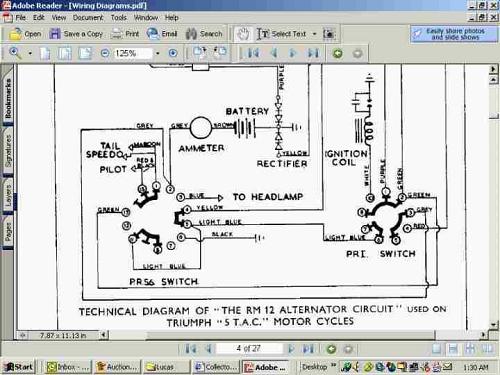Viewport: 500px width, 375px height.
Task: Click the Search button
Action: [204, 34]
